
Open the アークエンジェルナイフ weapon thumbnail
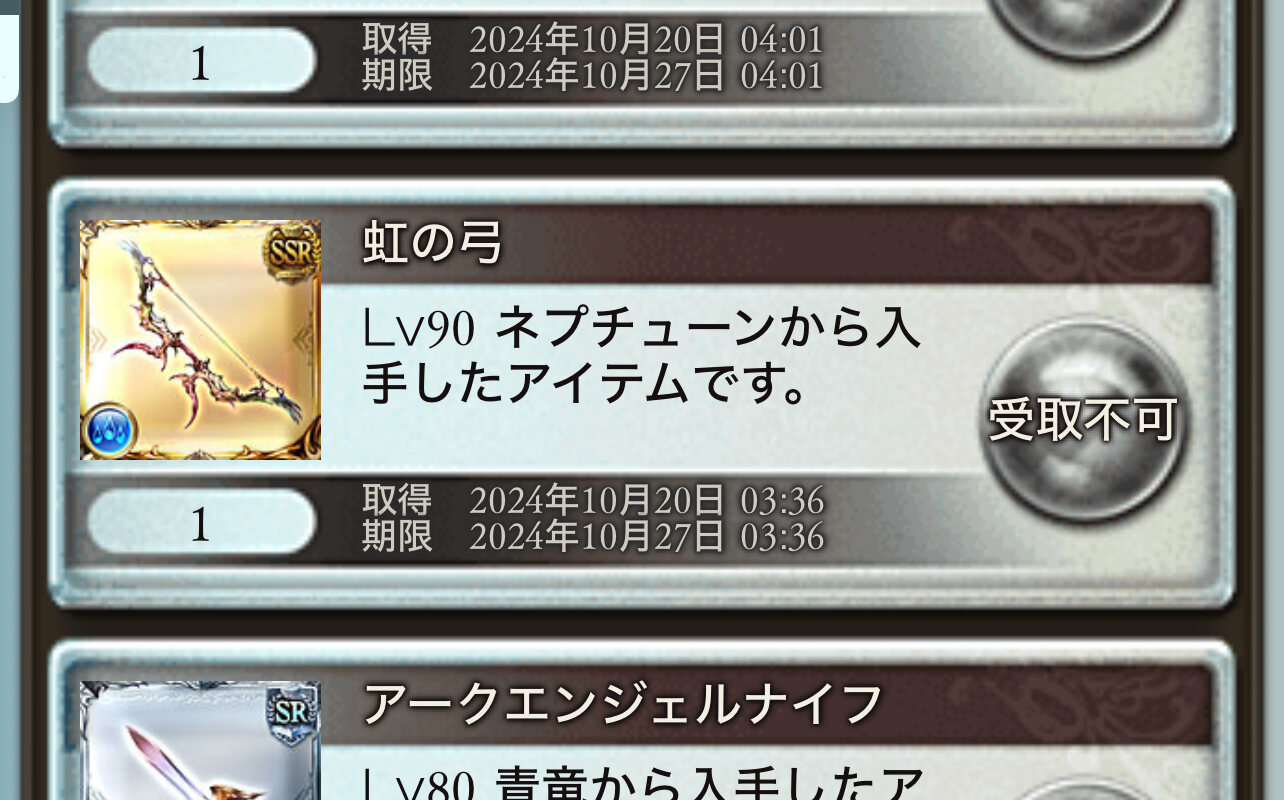point(200,740)
